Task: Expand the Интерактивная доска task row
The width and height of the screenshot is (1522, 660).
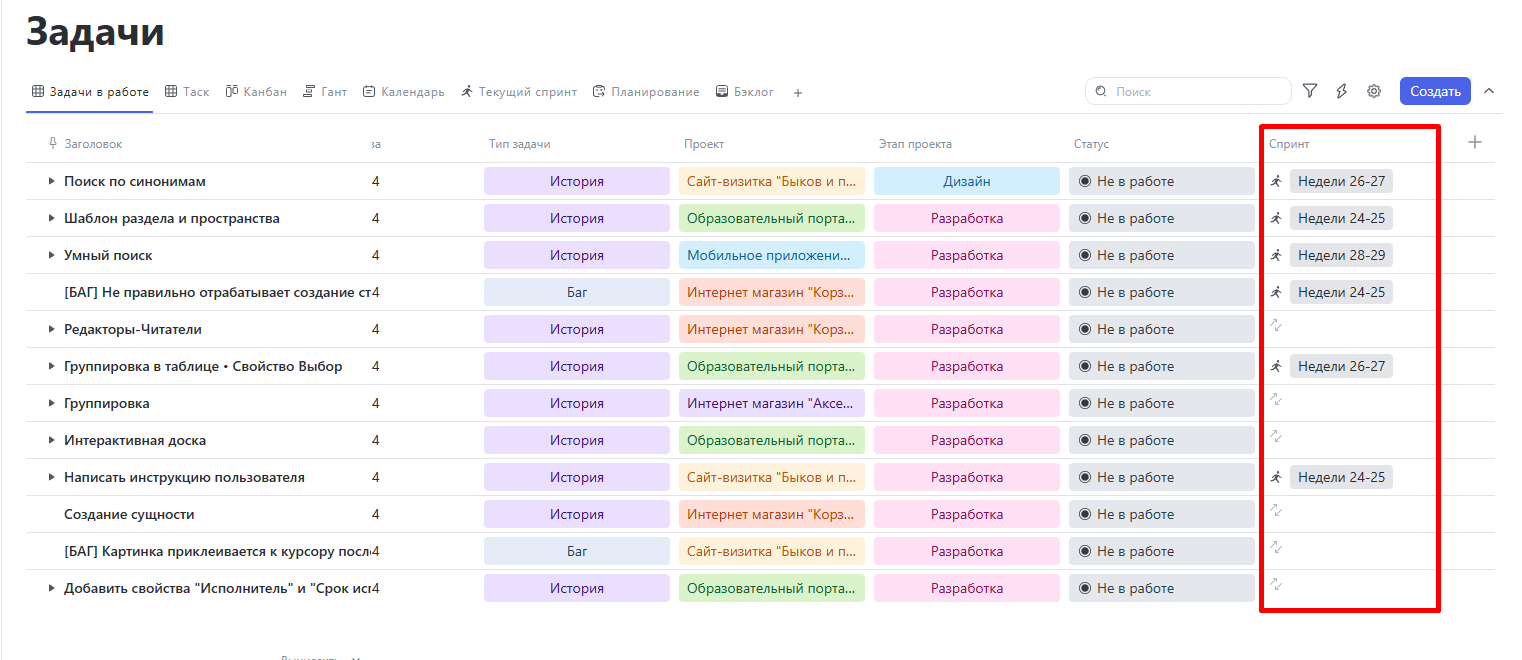Action: click(52, 440)
